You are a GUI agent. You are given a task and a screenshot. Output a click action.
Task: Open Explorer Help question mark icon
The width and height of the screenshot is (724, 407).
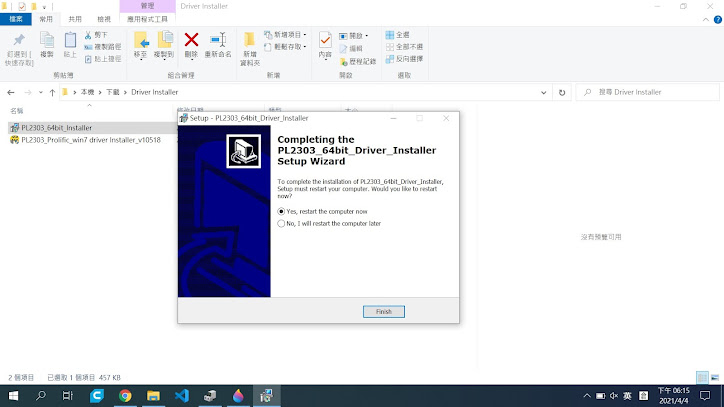point(718,19)
